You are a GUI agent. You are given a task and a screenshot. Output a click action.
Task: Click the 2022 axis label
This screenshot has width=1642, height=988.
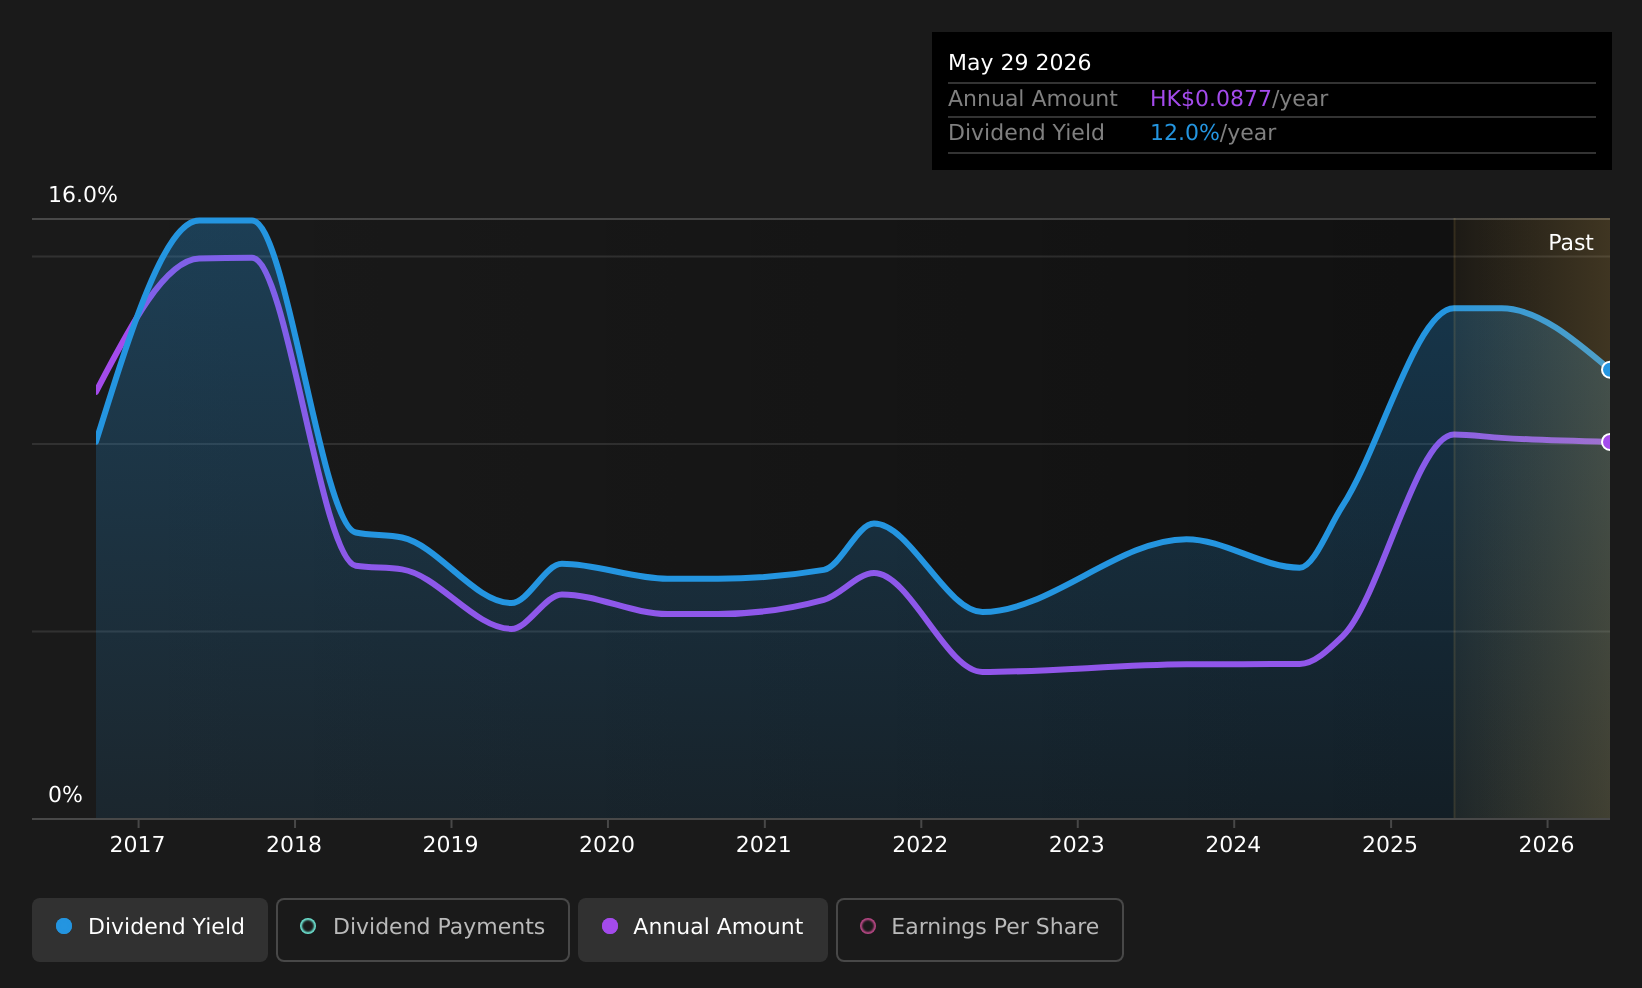[920, 845]
